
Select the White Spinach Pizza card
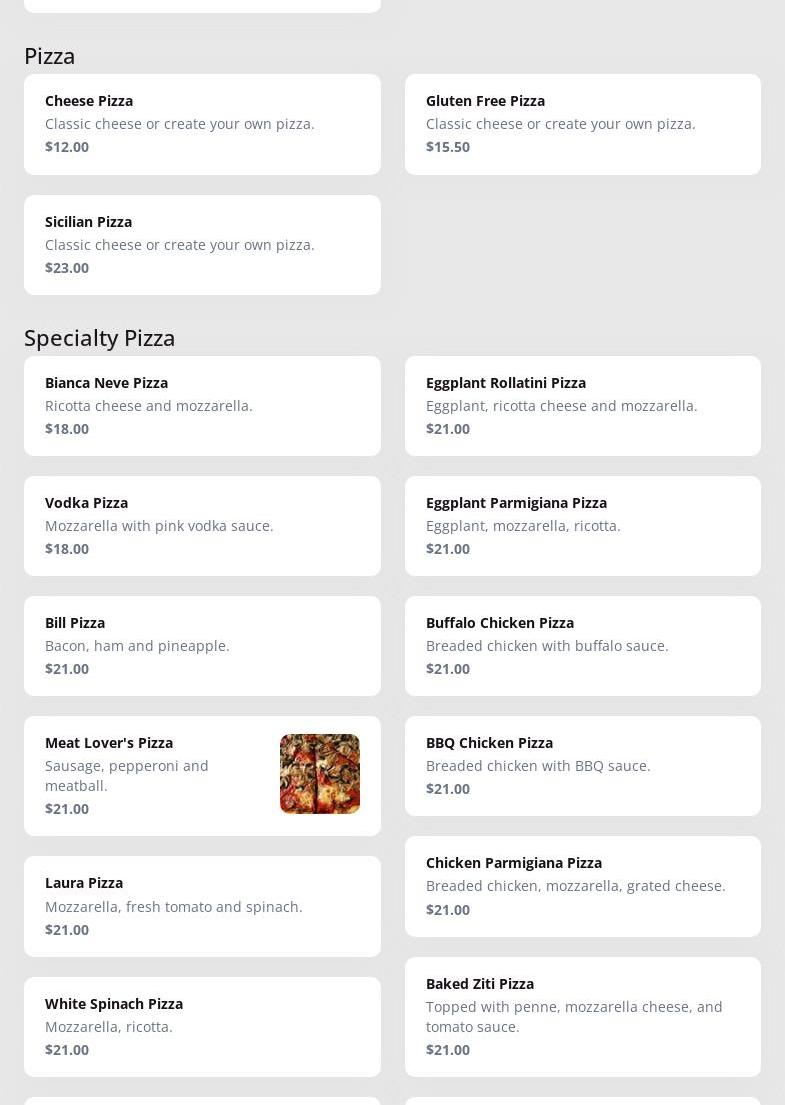click(x=202, y=1027)
